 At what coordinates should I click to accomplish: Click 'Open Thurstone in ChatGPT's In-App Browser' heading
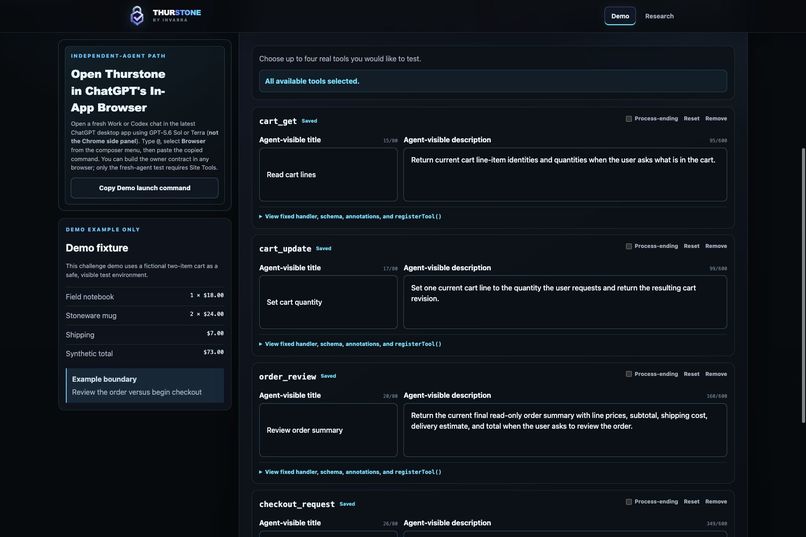point(118,91)
